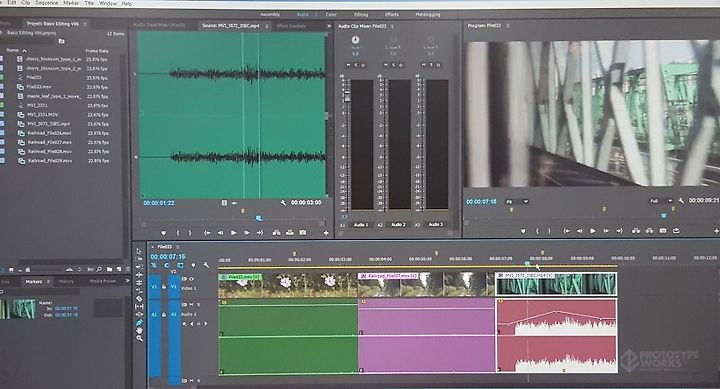Click Drag Video Only icon in Source

coord(224,203)
